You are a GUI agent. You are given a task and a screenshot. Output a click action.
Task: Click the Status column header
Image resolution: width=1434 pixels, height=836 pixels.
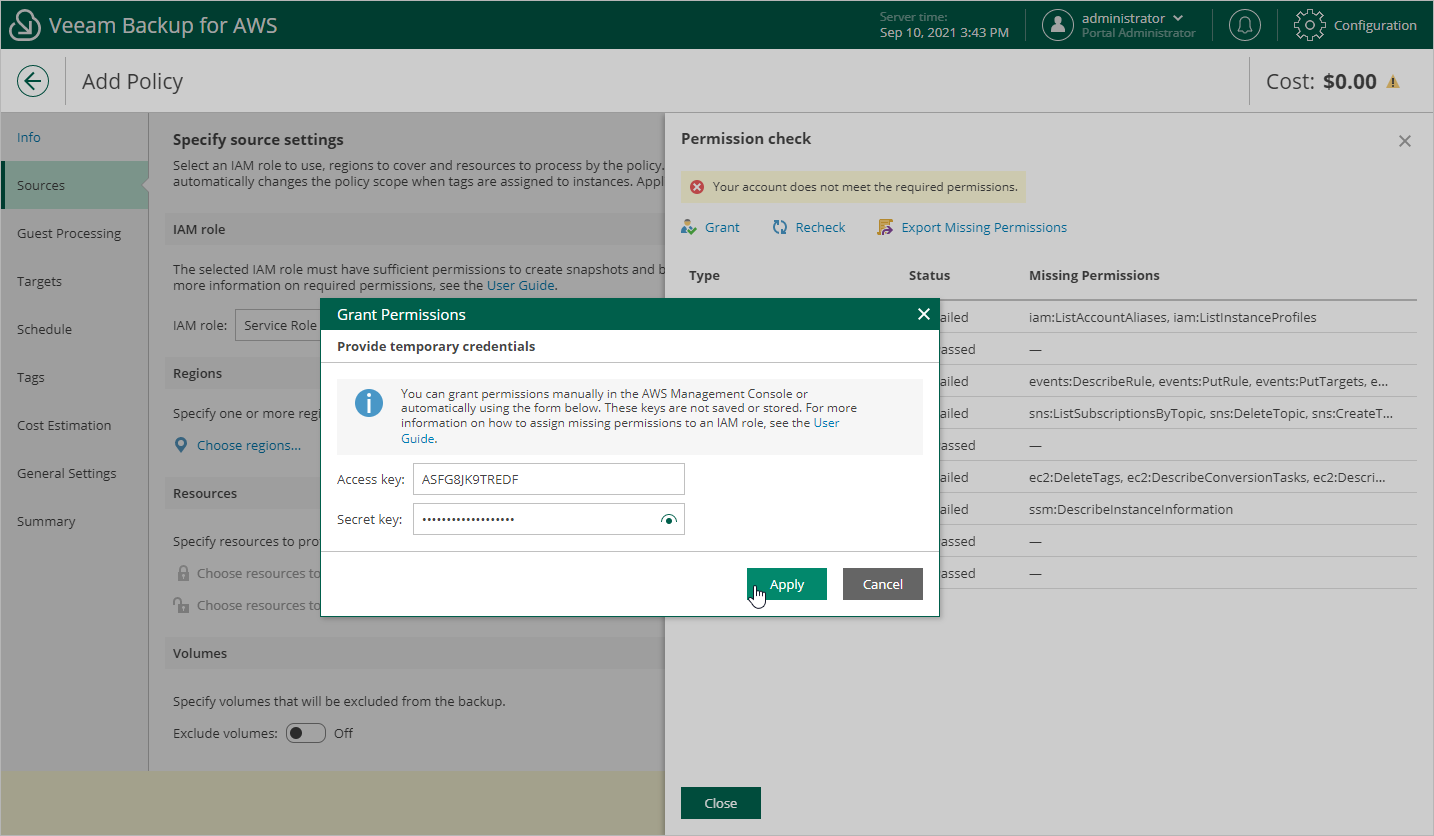click(x=930, y=275)
